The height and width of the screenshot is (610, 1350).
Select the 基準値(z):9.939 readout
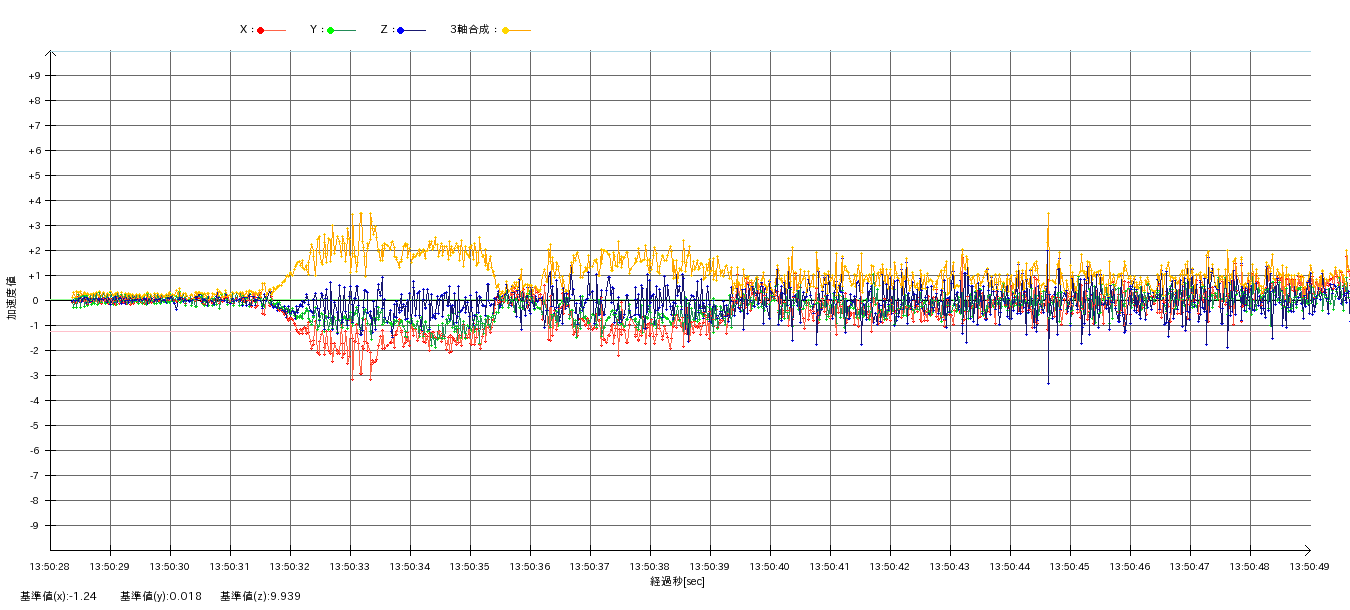tap(261, 596)
